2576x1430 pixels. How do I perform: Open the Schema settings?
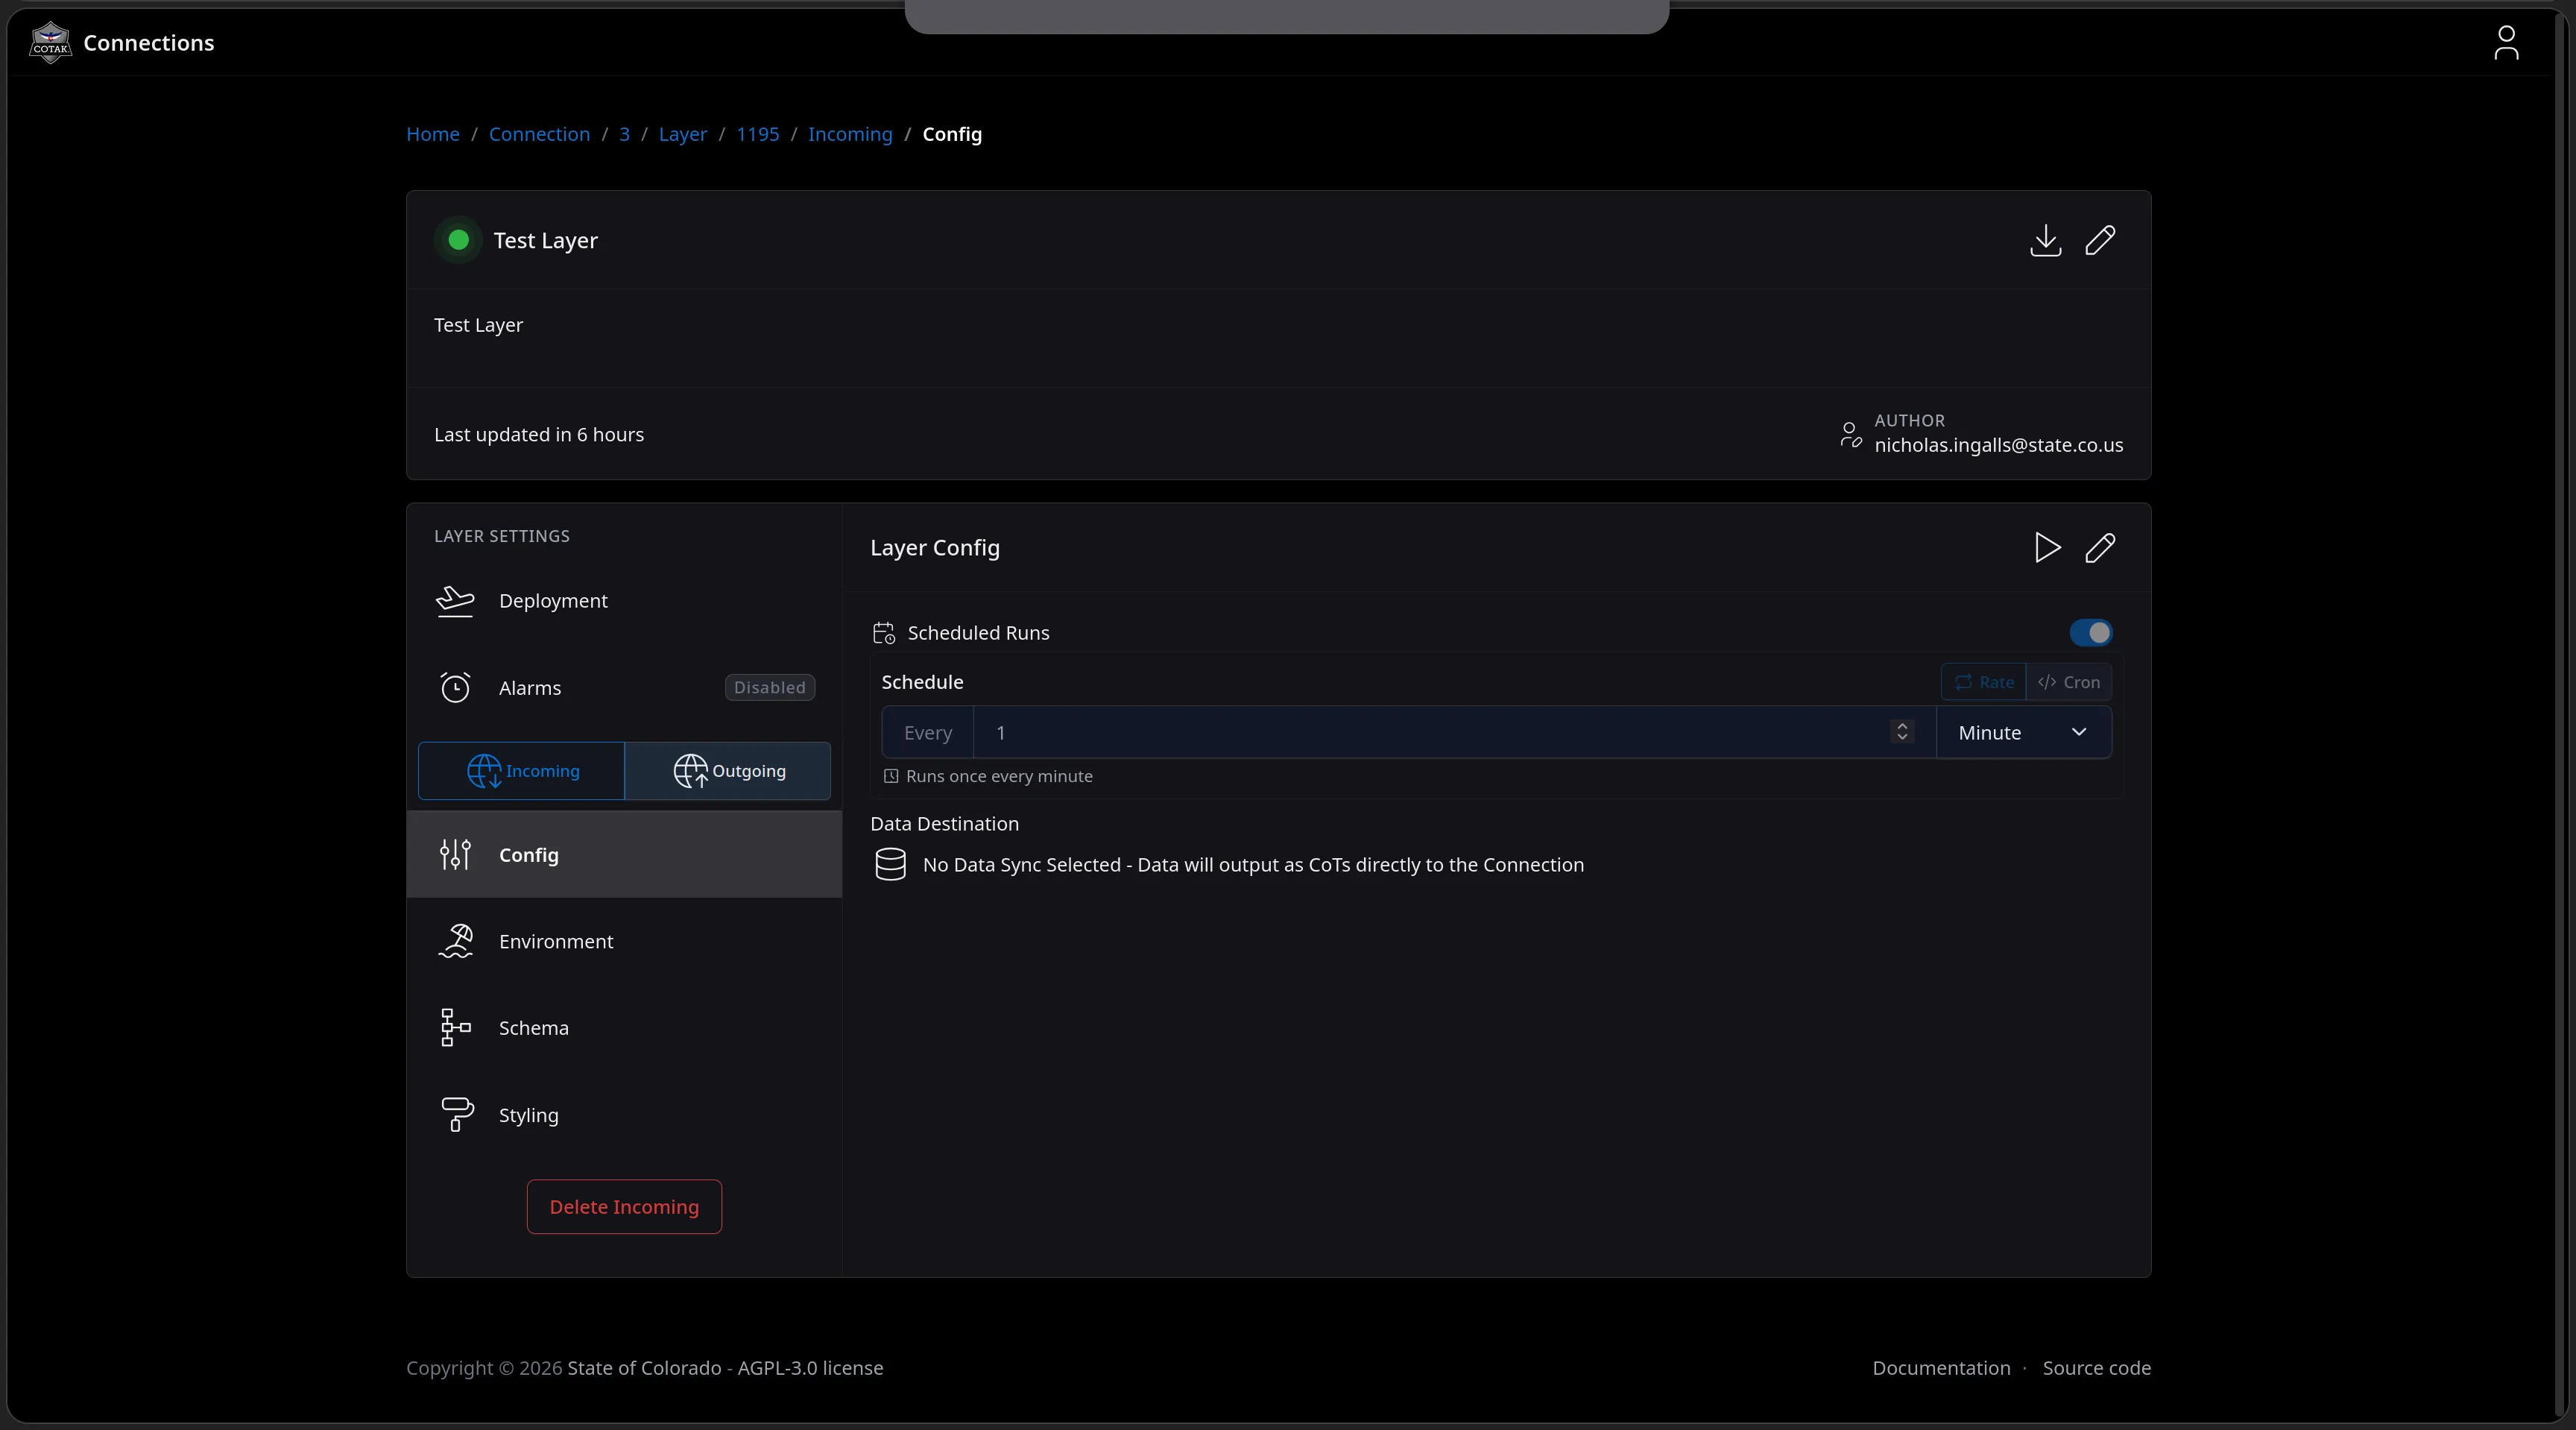pyautogui.click(x=624, y=1028)
